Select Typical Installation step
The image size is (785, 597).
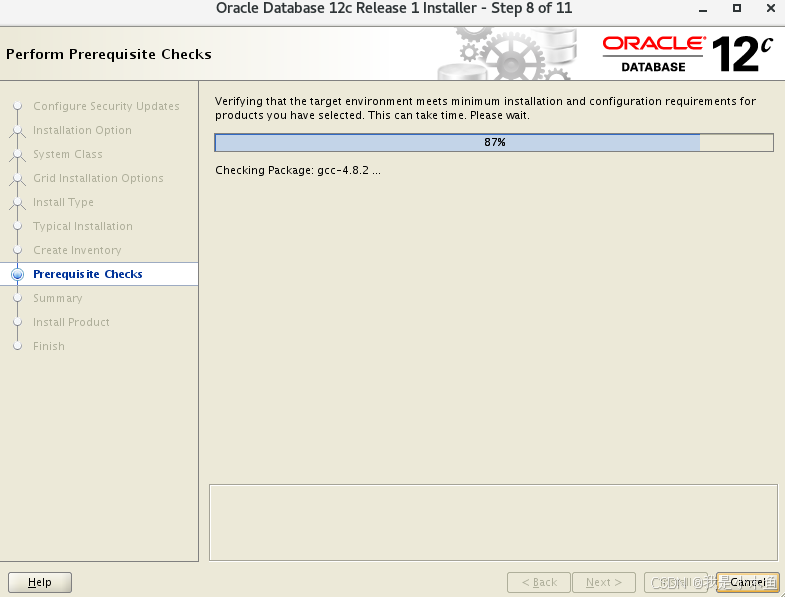pos(83,226)
